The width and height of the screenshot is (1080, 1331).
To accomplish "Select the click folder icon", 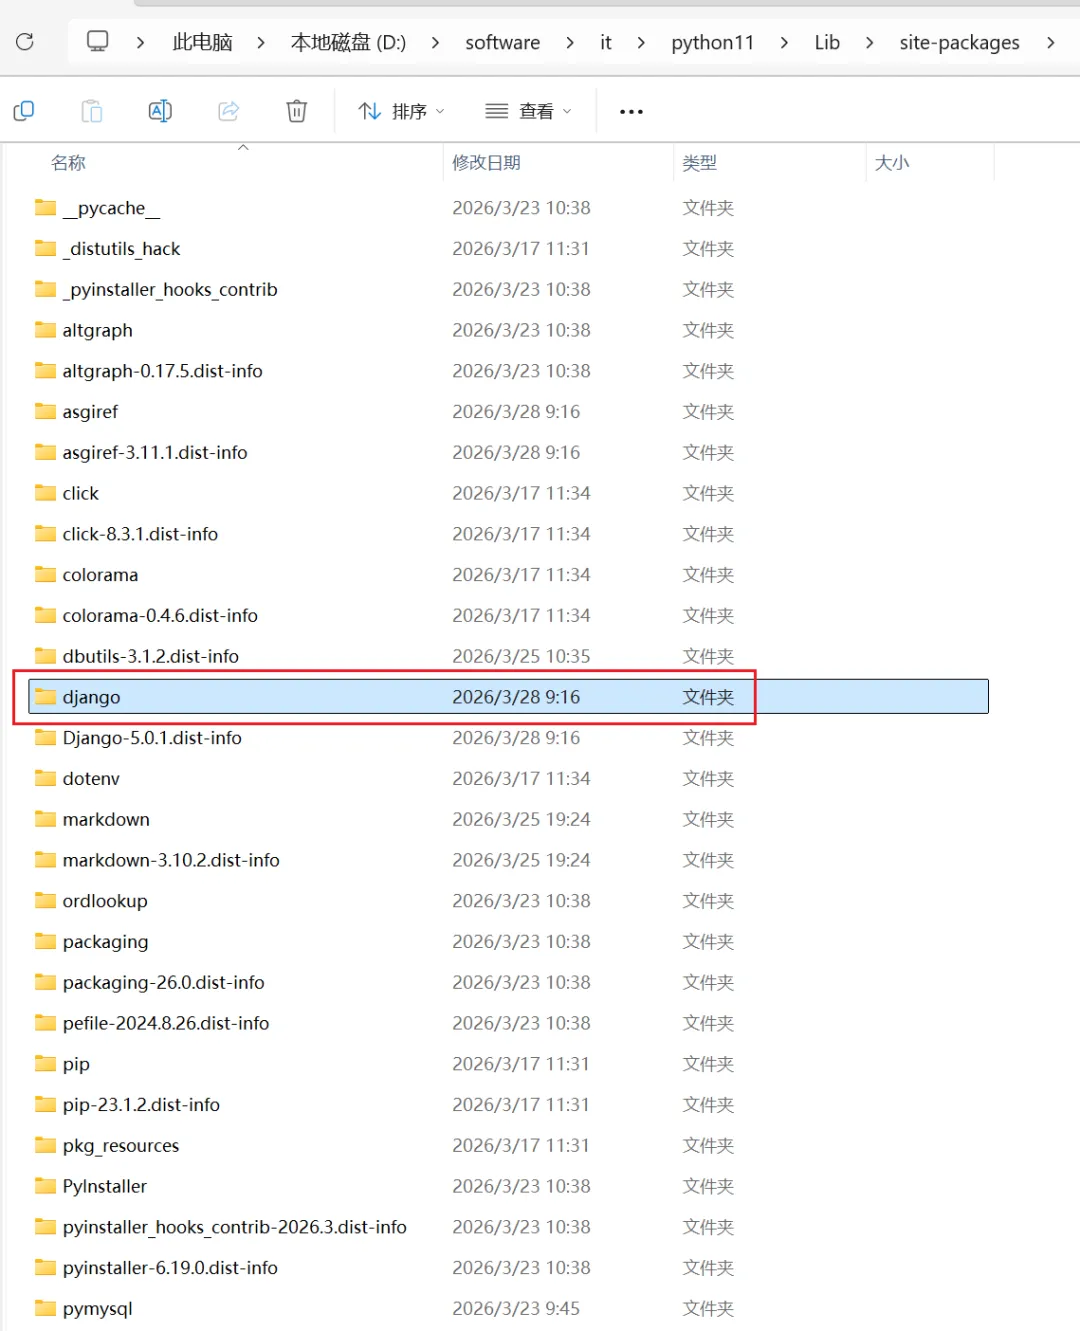I will (x=46, y=493).
